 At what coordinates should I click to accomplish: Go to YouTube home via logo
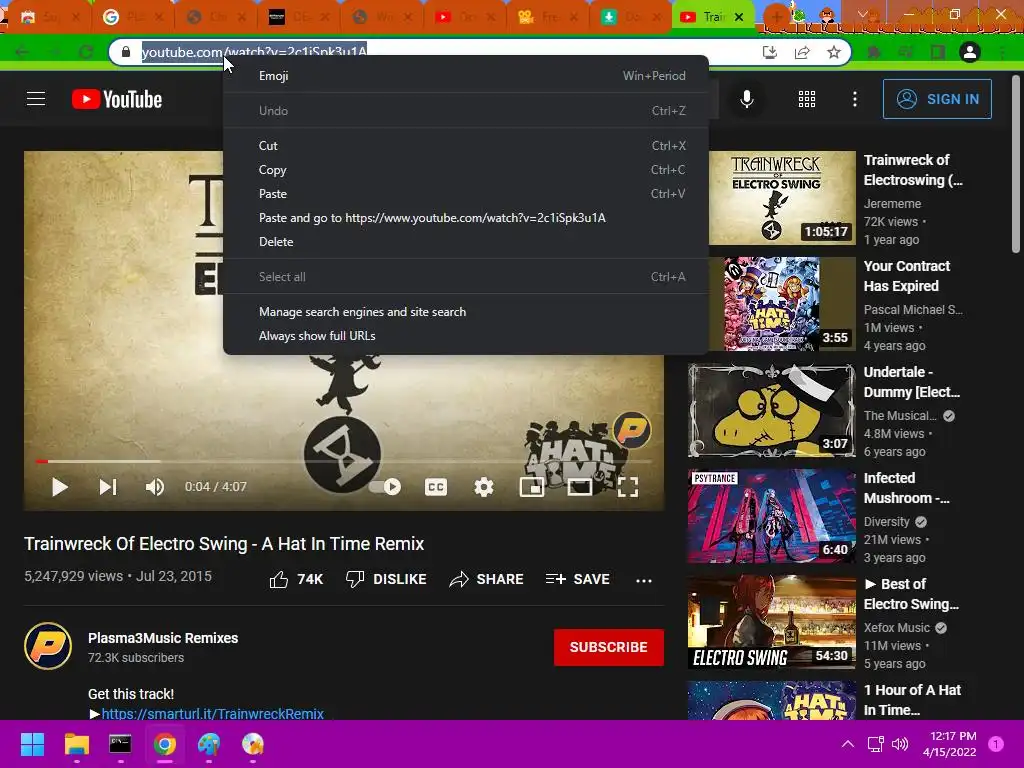click(x=117, y=99)
